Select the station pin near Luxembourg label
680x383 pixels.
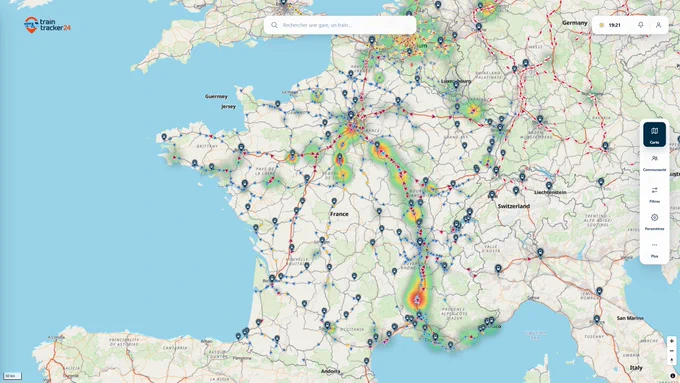click(456, 85)
